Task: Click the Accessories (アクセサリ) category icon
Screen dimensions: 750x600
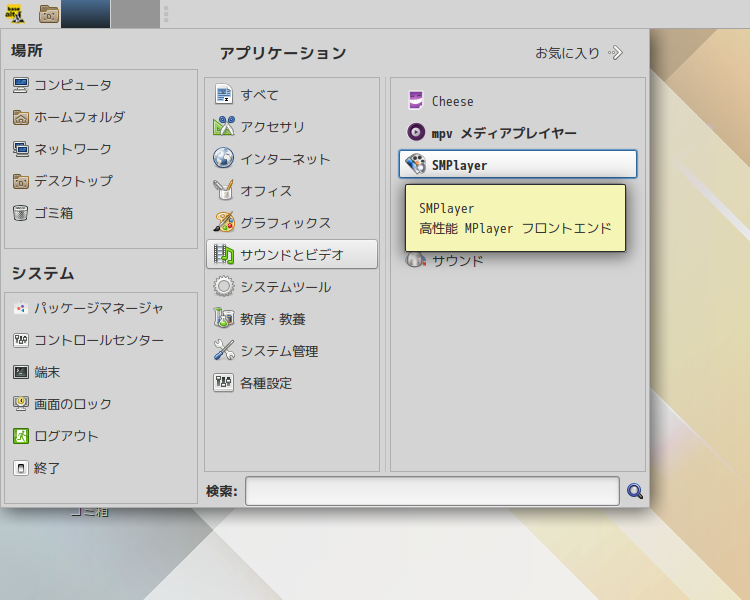Action: (223, 126)
